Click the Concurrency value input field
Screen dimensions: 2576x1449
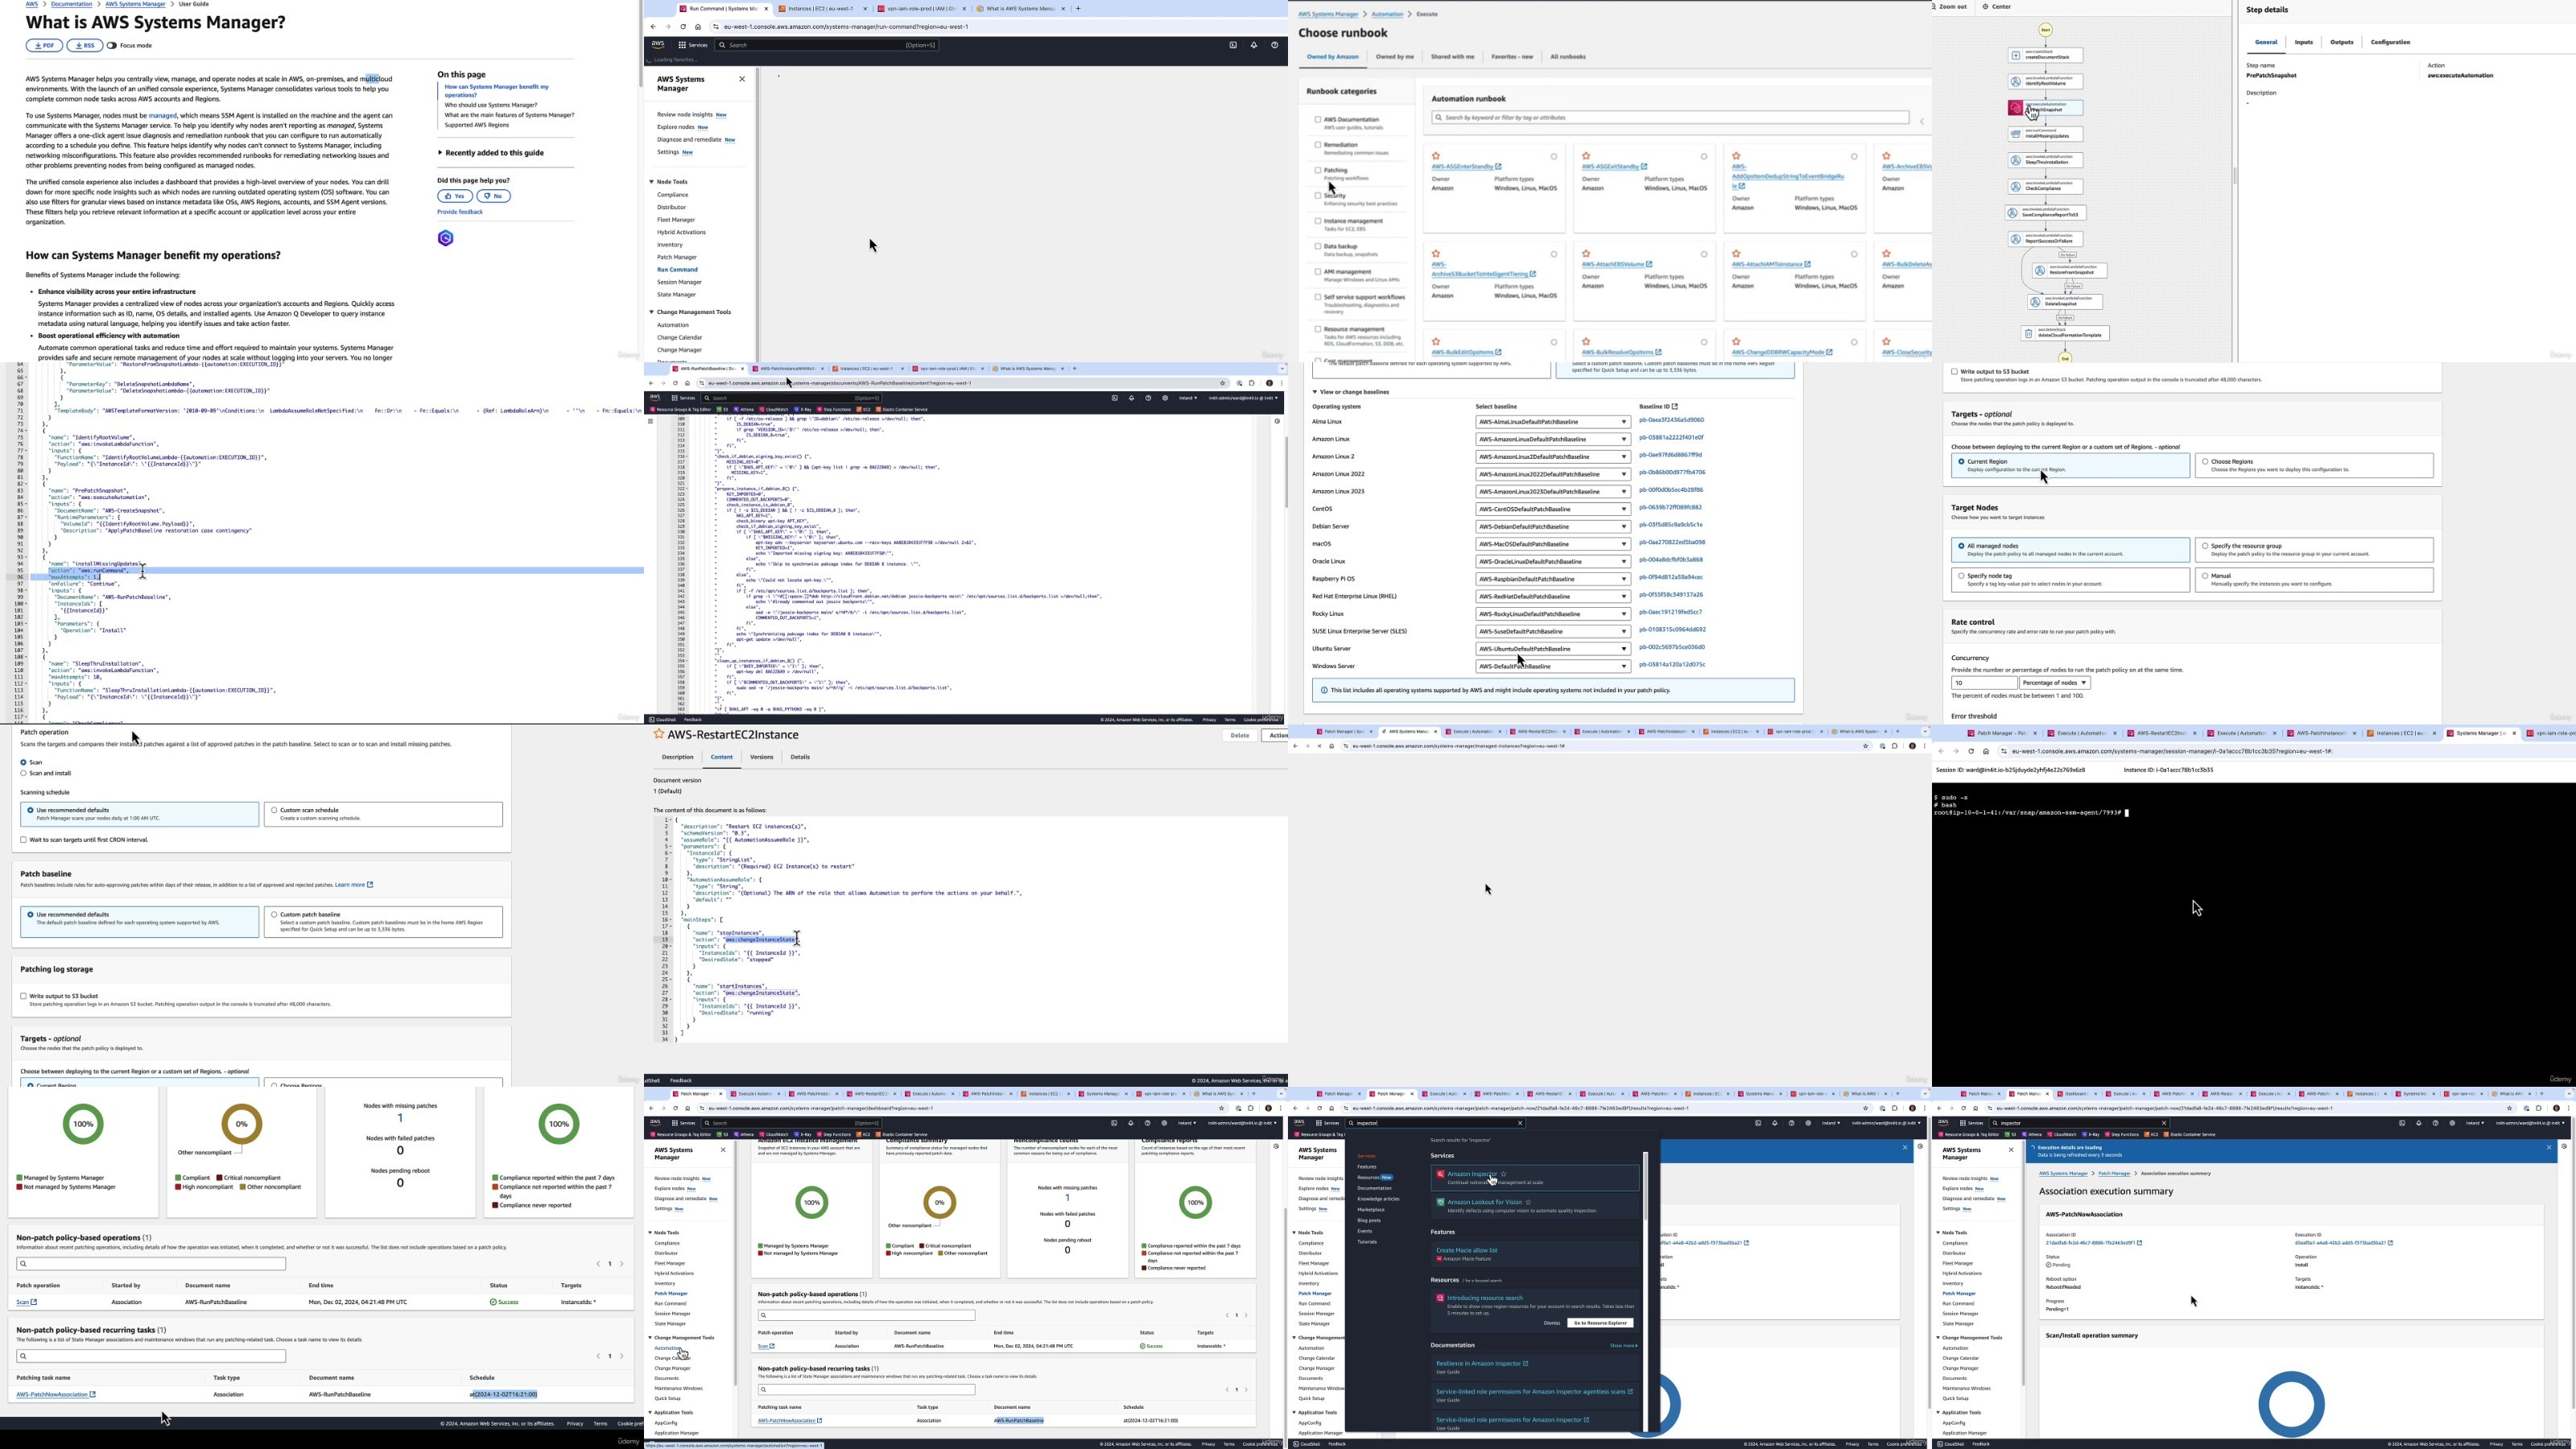[x=1984, y=683]
